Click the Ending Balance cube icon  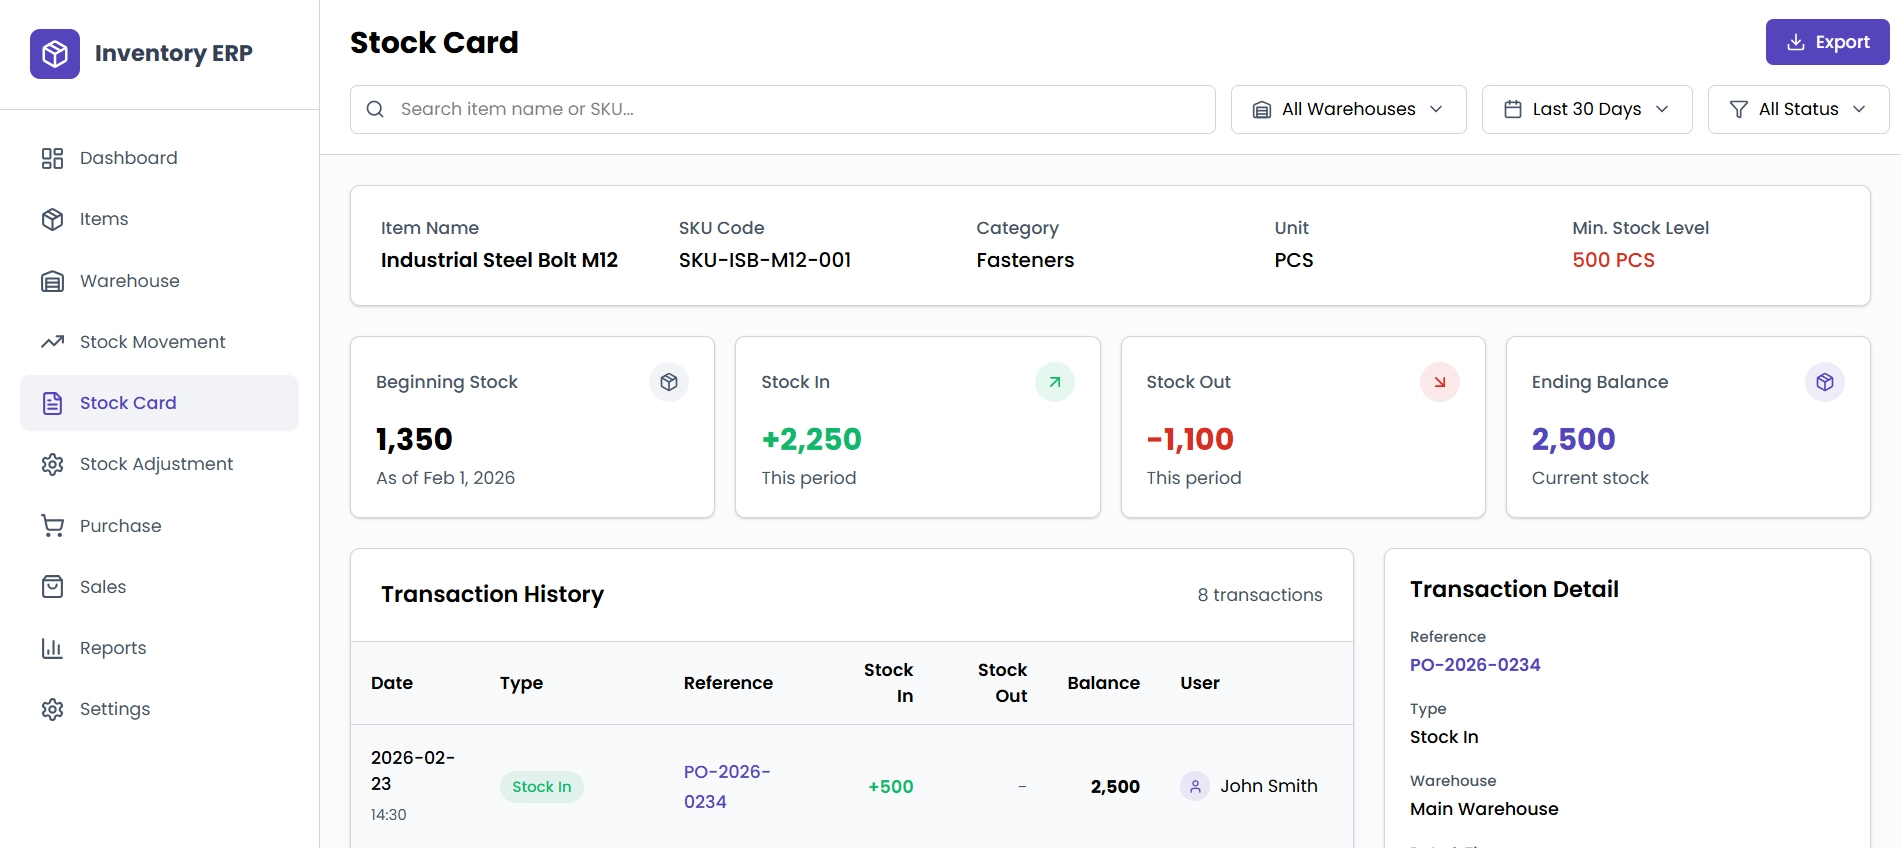click(1824, 382)
